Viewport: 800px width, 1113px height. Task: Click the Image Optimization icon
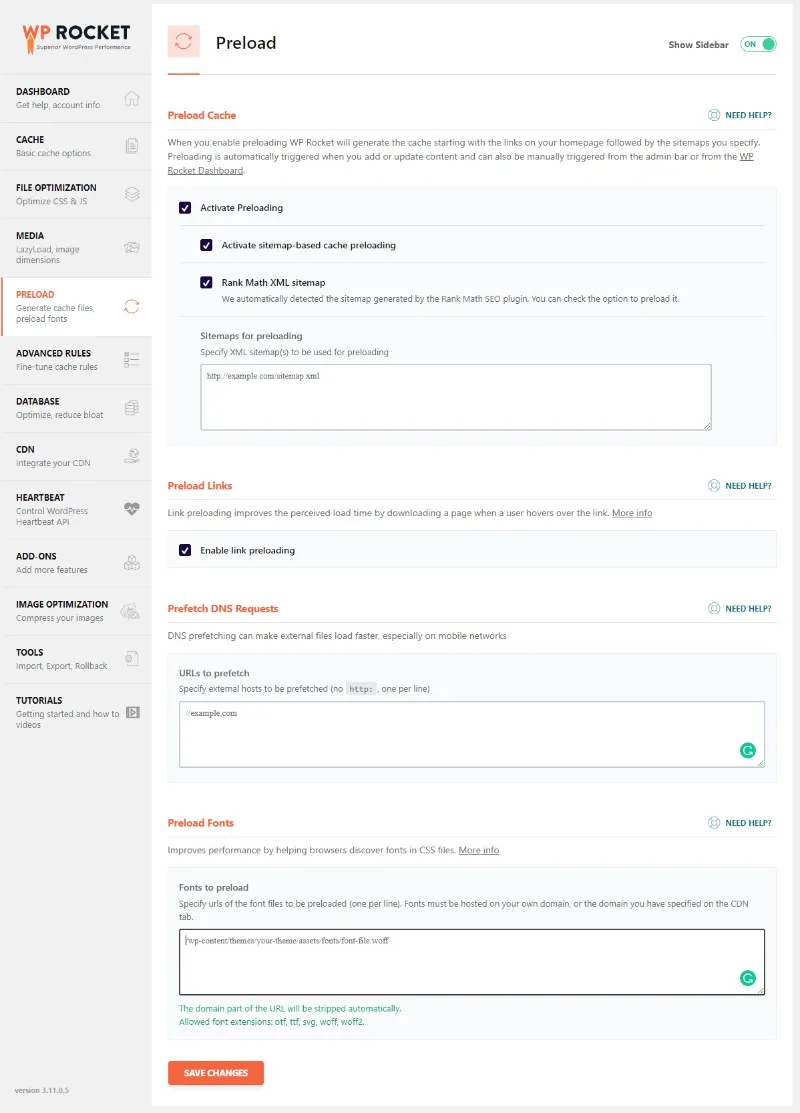pyautogui.click(x=131, y=611)
